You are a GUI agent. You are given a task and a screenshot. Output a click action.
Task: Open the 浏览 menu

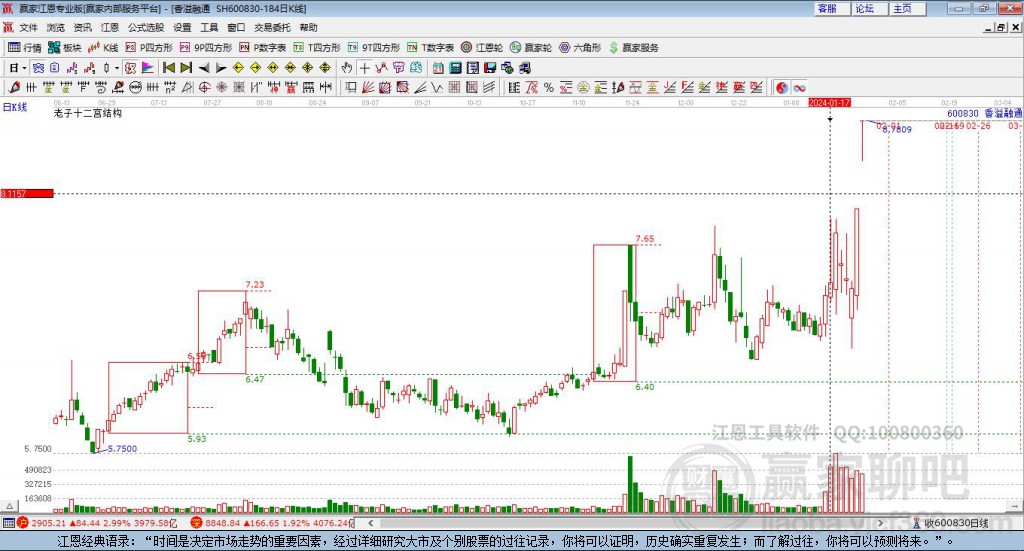pyautogui.click(x=56, y=27)
